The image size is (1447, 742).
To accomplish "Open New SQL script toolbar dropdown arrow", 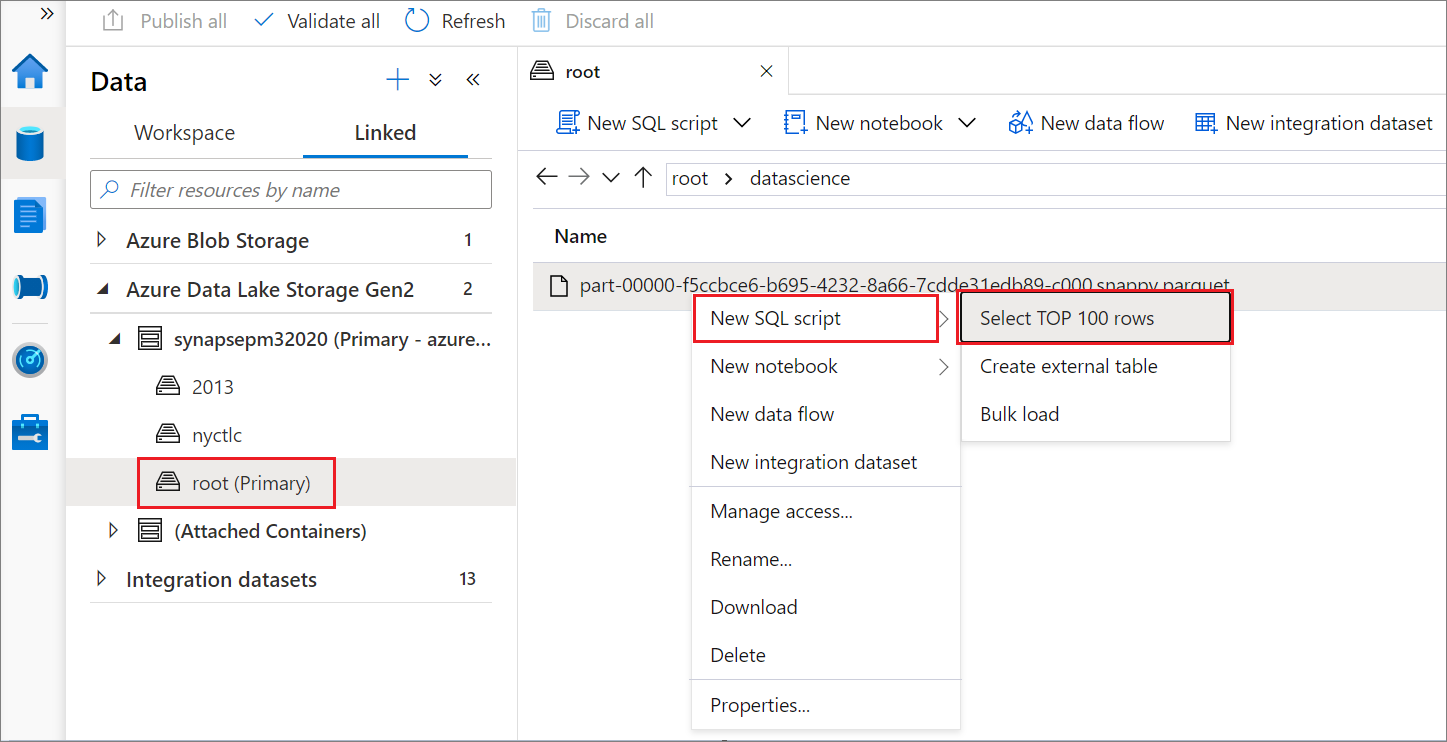I will point(742,123).
